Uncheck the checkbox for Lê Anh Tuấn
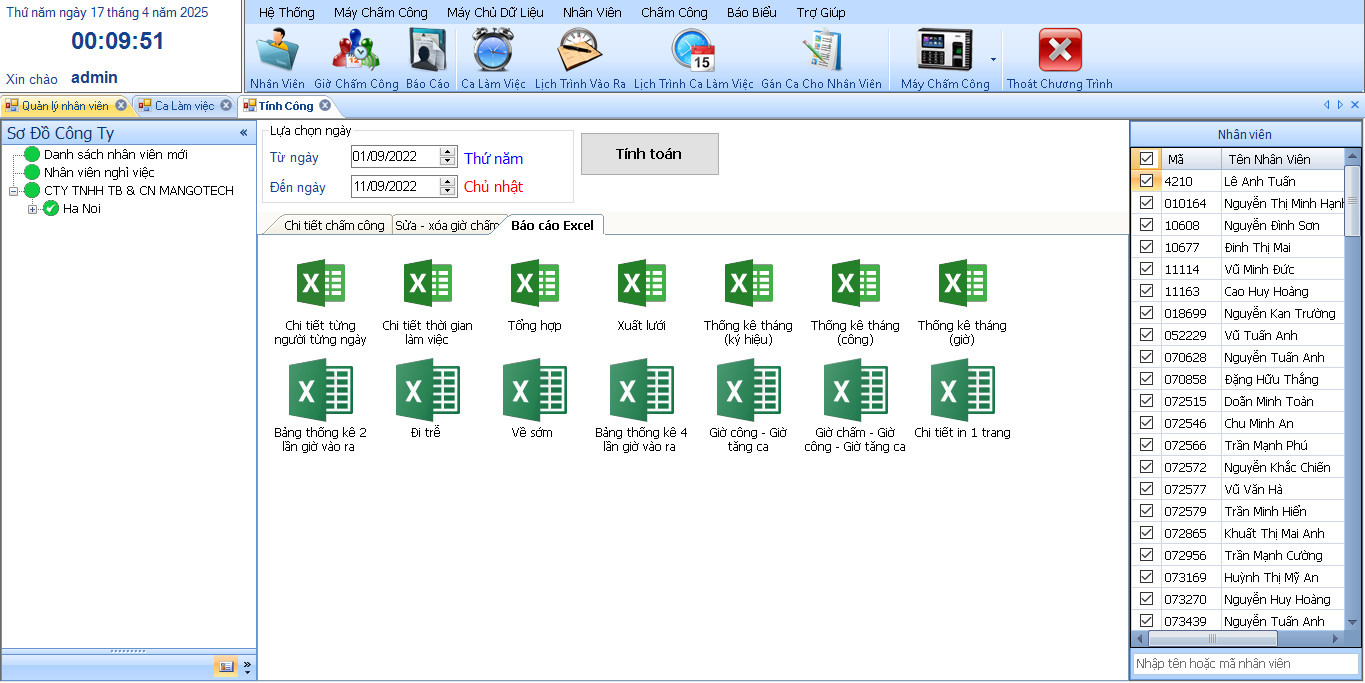The width and height of the screenshot is (1365, 683). (1146, 181)
